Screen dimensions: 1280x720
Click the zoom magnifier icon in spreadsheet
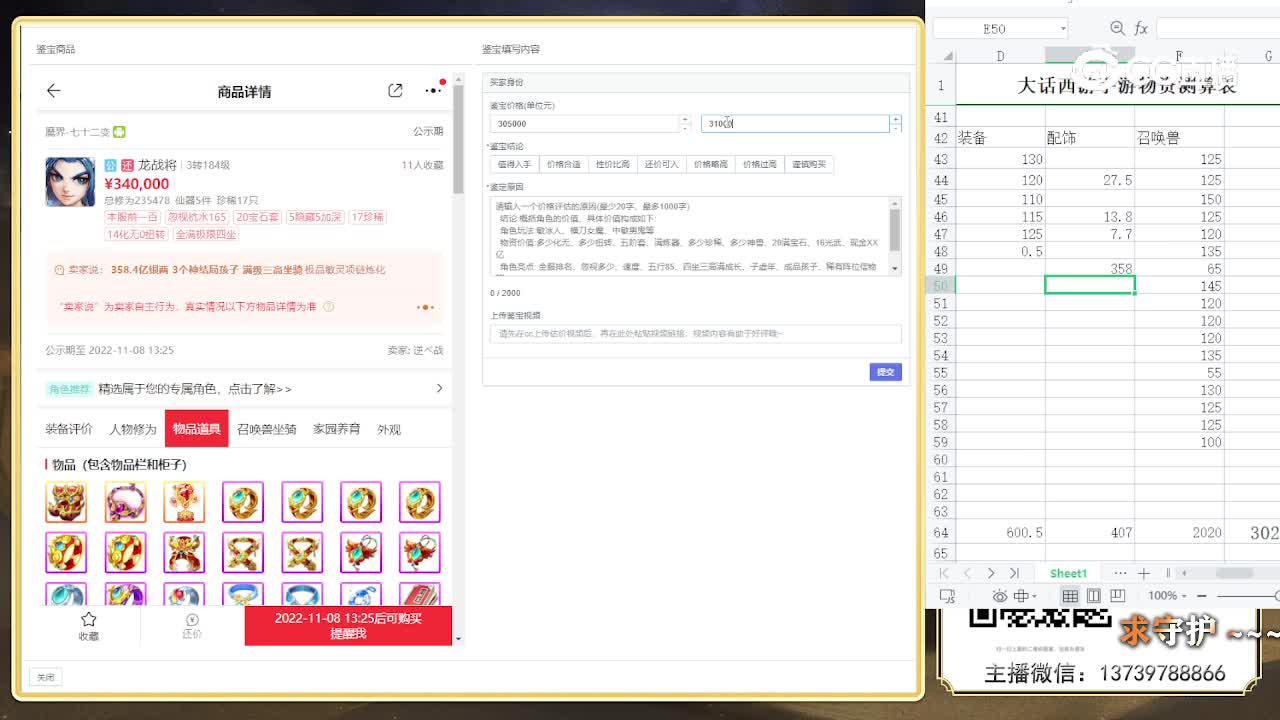(x=1118, y=29)
